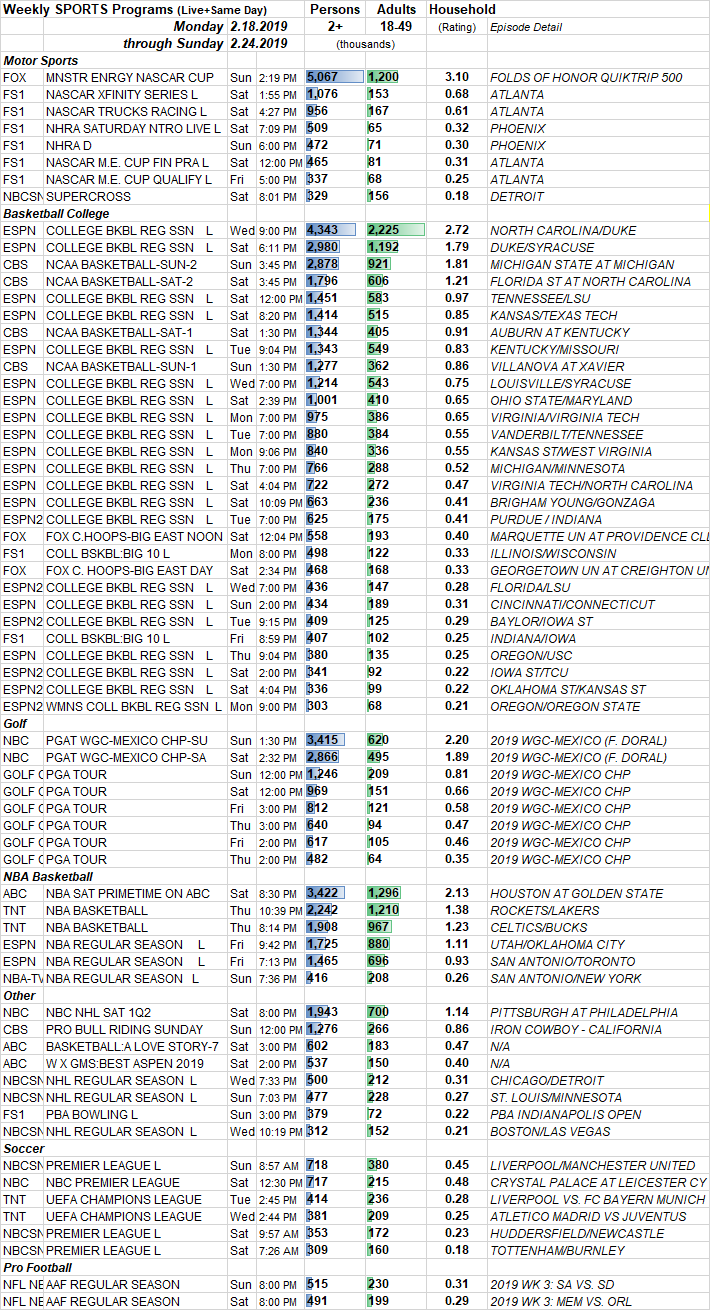Click the 'Golf' section heading

click(x=17, y=723)
